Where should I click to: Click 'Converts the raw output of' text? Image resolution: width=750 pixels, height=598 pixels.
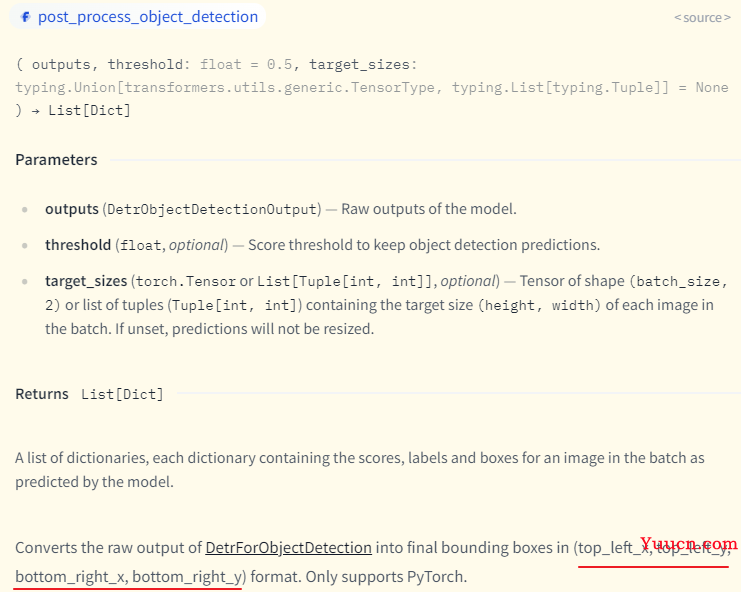(x=108, y=548)
